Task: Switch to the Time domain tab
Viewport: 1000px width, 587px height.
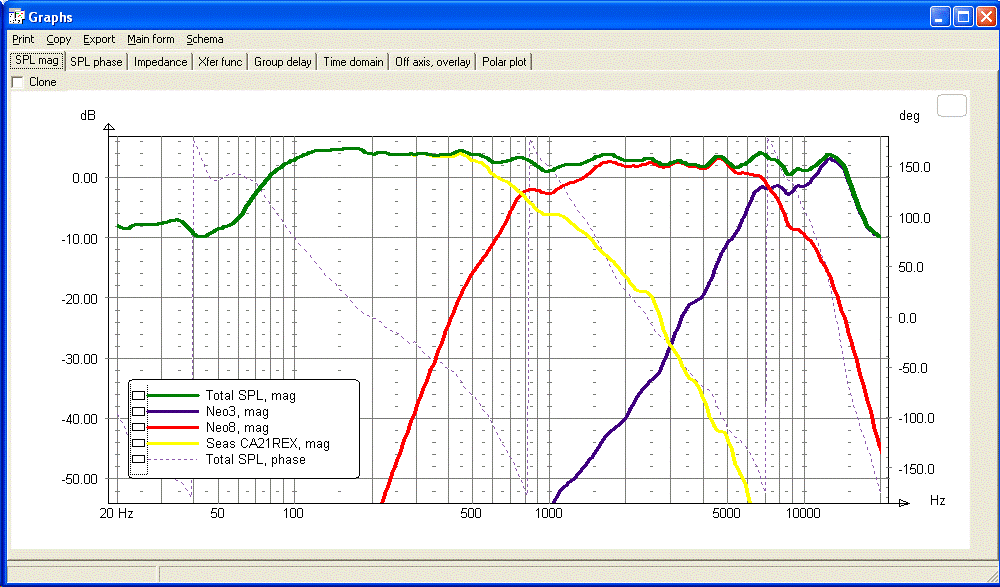Action: pyautogui.click(x=353, y=62)
